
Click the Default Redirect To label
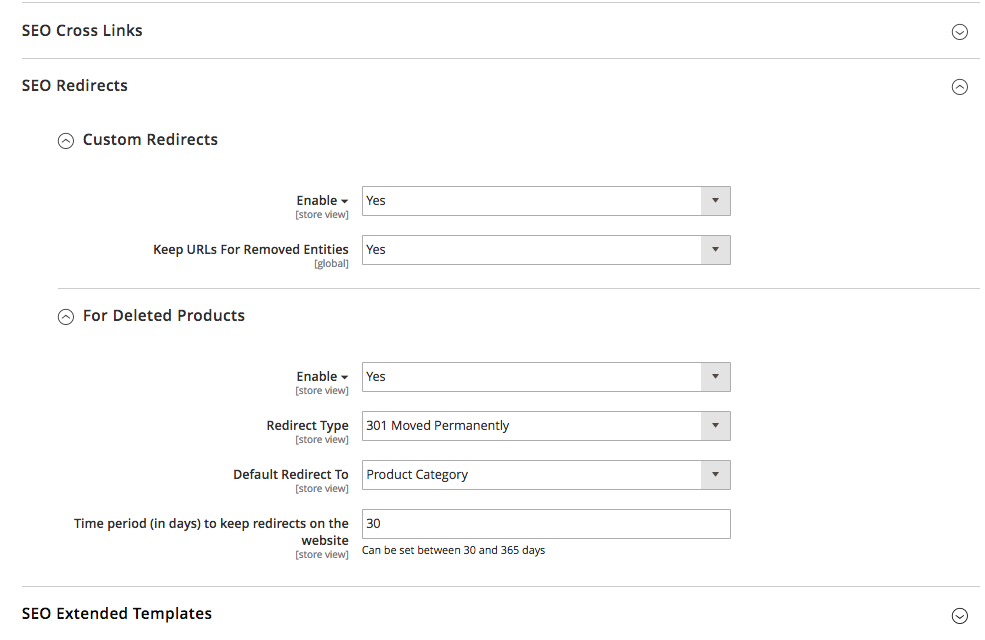pyautogui.click(x=291, y=474)
